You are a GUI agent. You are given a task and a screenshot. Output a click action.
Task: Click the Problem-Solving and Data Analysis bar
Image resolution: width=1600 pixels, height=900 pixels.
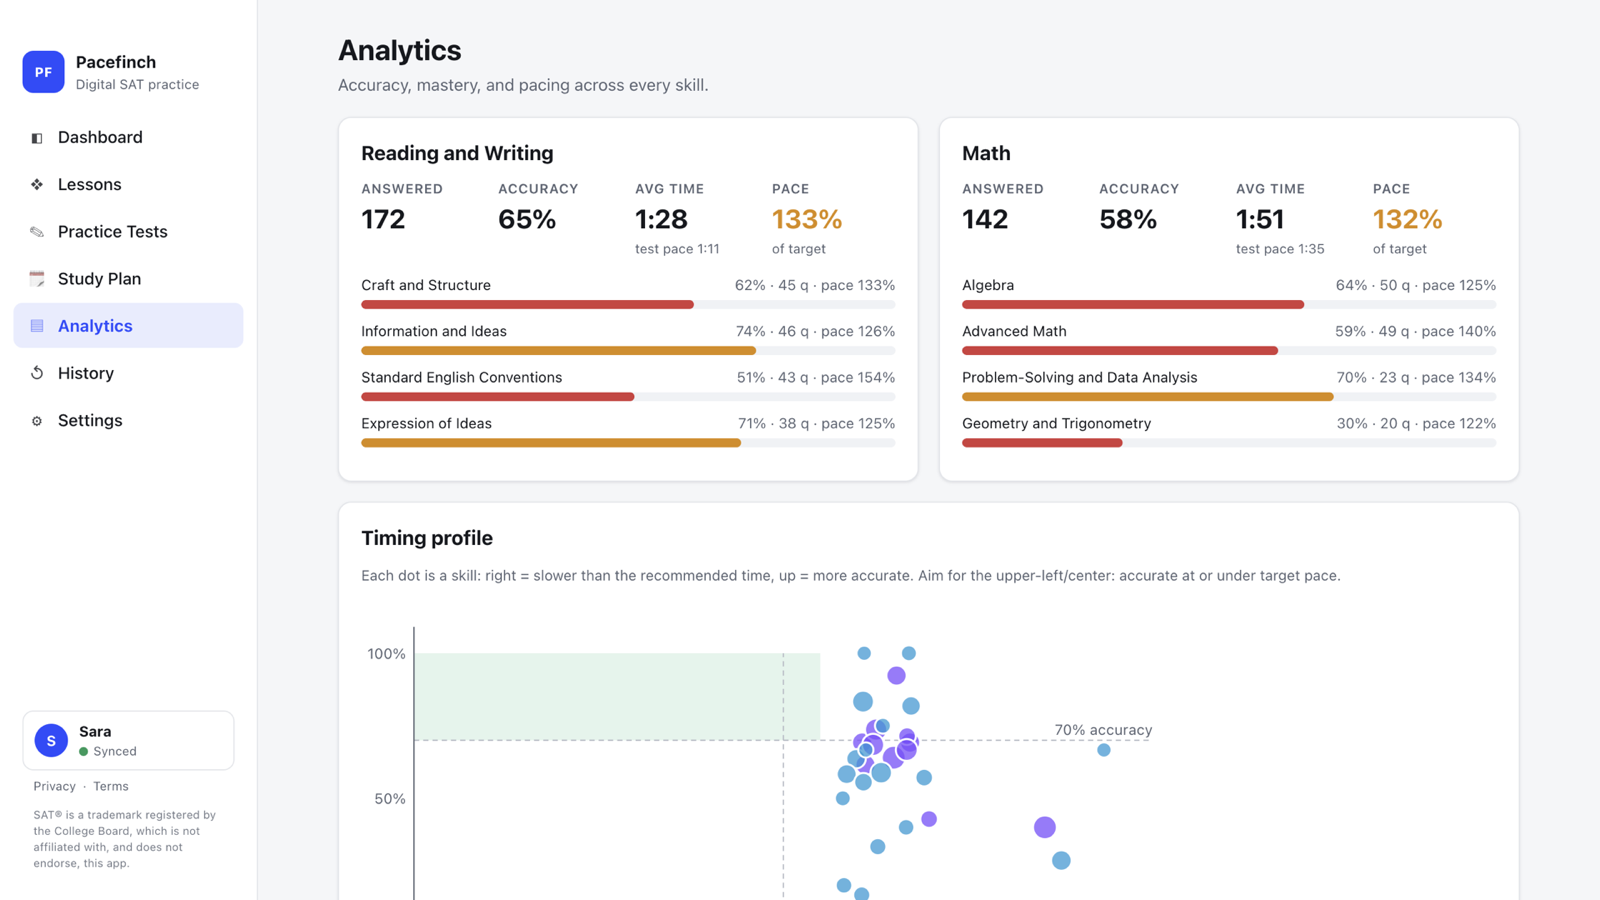click(1229, 396)
